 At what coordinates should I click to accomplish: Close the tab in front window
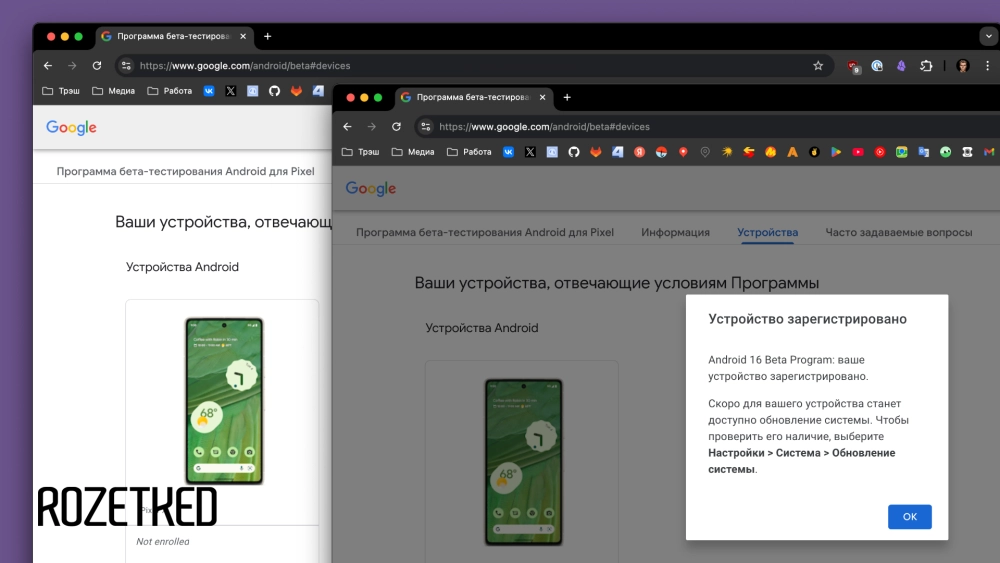click(543, 98)
